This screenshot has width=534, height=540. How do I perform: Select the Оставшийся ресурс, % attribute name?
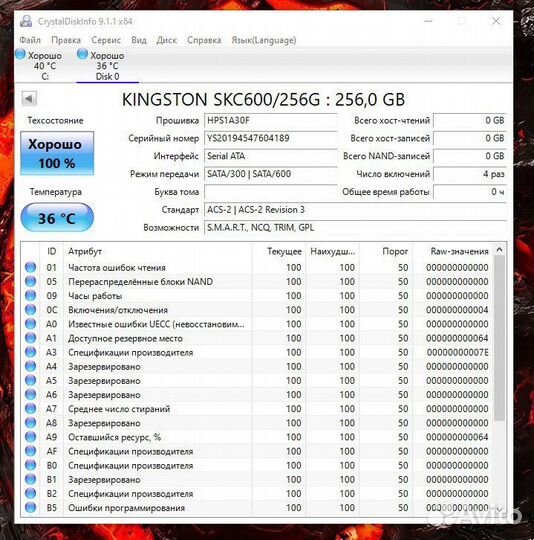pyautogui.click(x=115, y=437)
